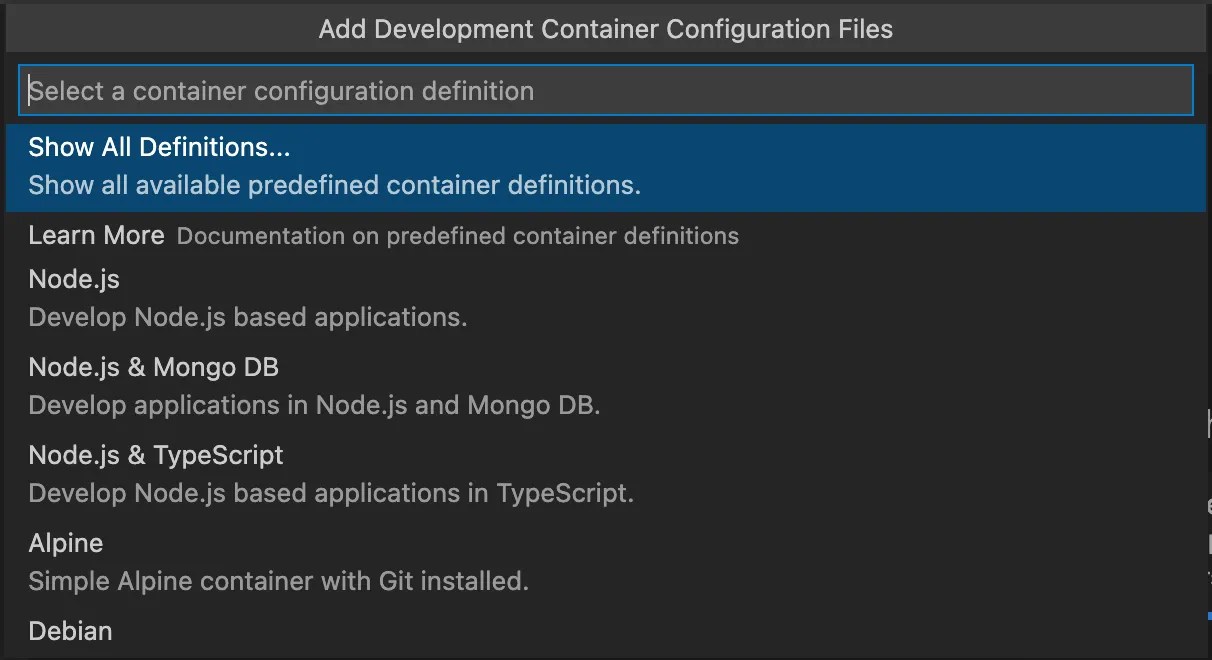Click the 'Mongo DB' words in item title
This screenshot has height=660, width=1212.
[x=216, y=368]
